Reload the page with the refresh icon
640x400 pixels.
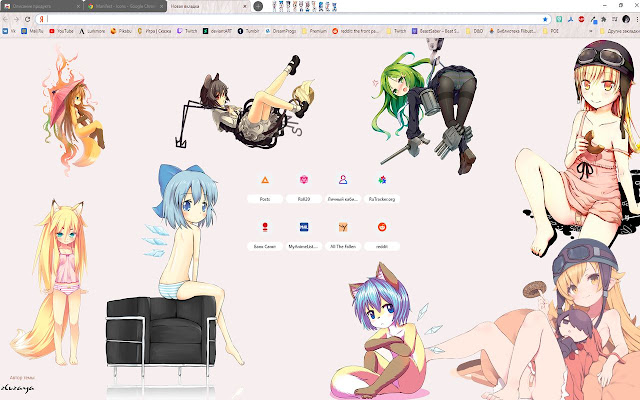pyautogui.click(x=27, y=19)
